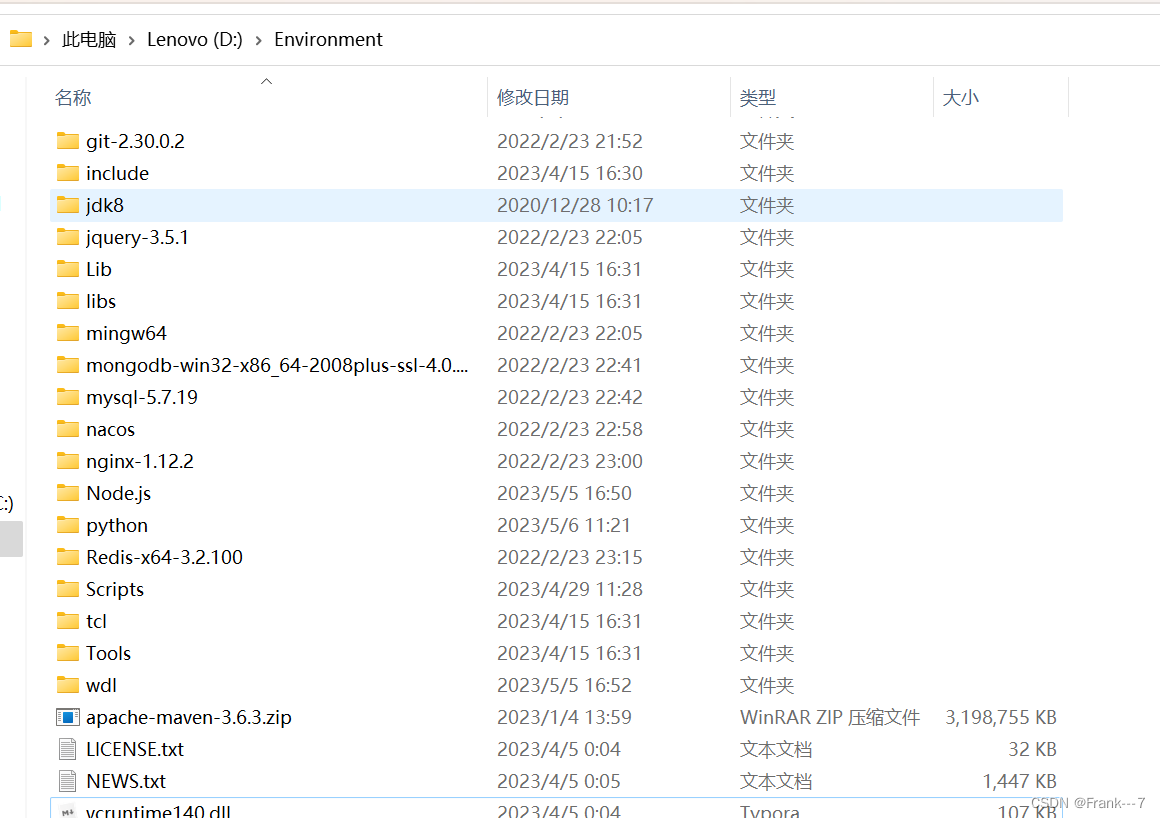Click the NEWS.txt document icon
Screen dimensions: 1160x818
67,781
